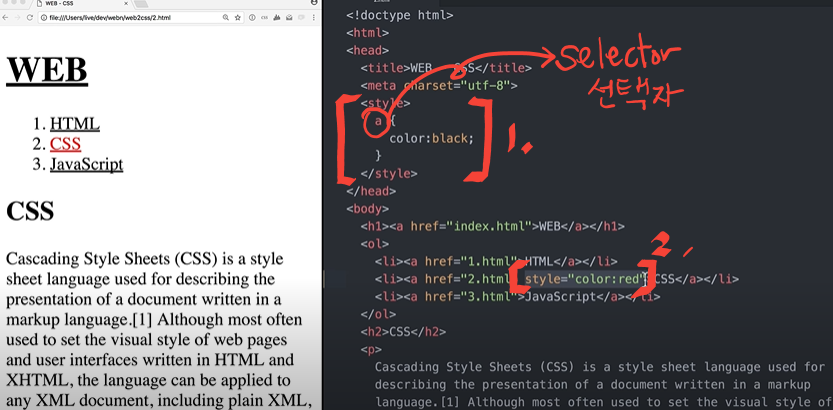Reload the page with the refresh icon
Viewport: 833px width, 410px height.
tap(30, 18)
